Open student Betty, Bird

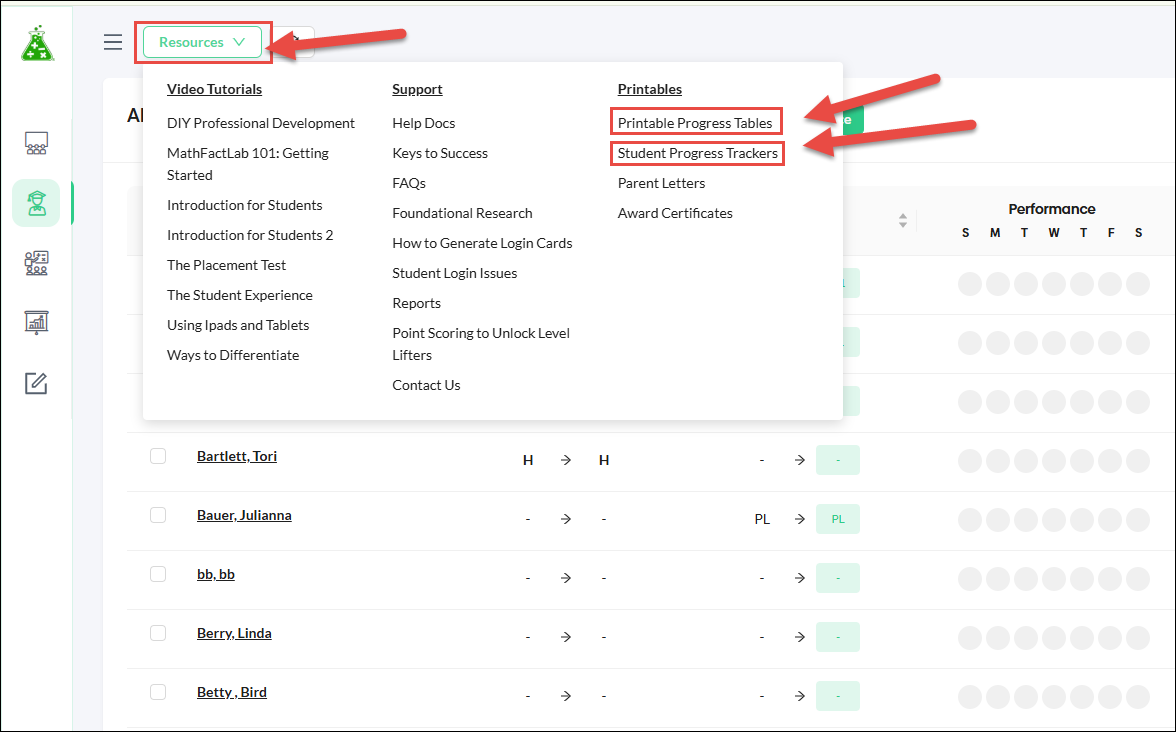pos(232,692)
